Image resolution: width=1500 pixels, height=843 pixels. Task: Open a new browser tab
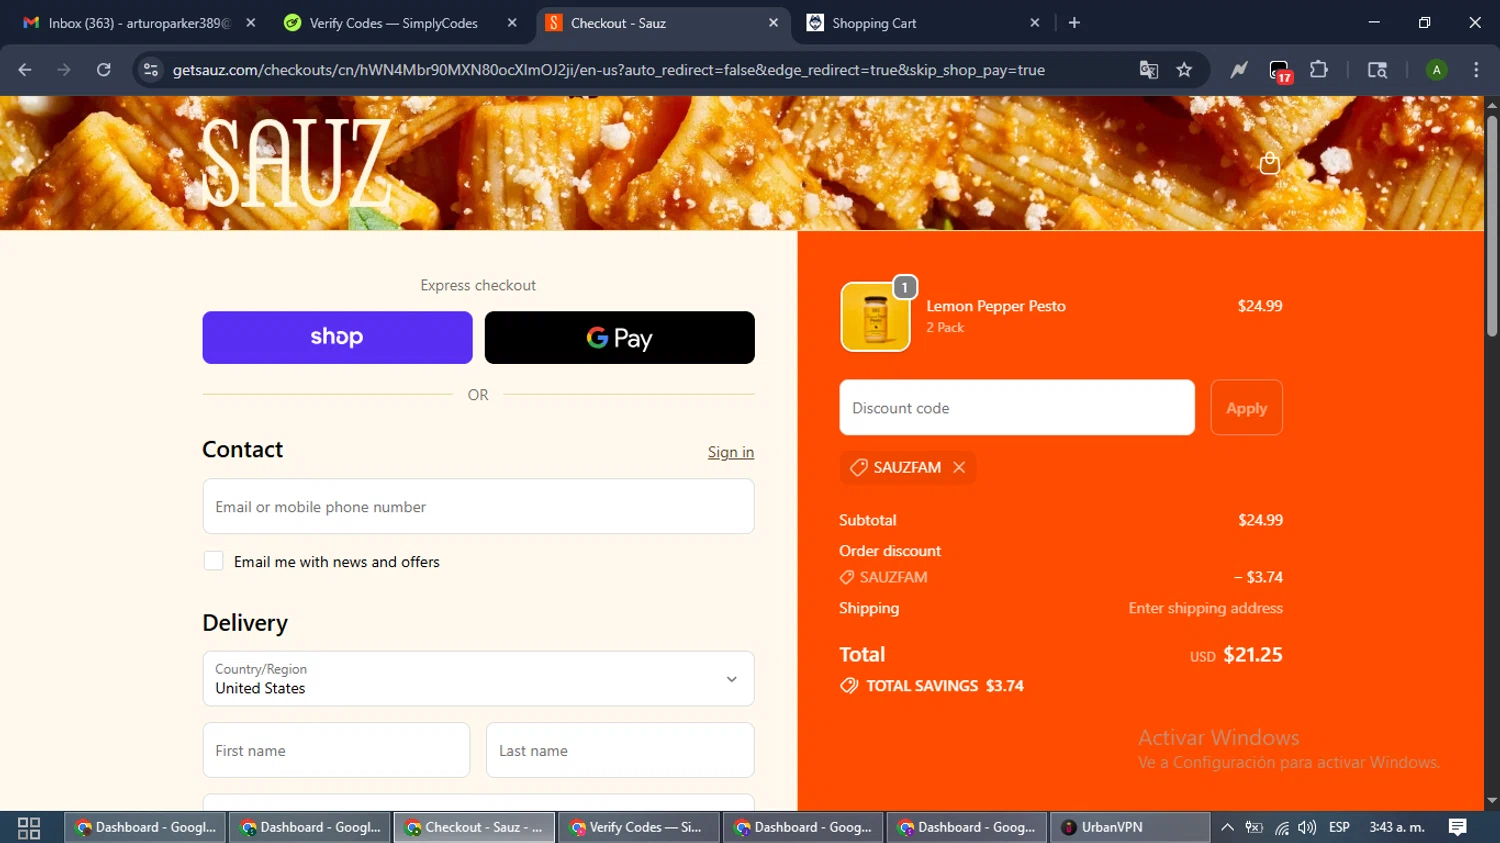coord(1074,23)
